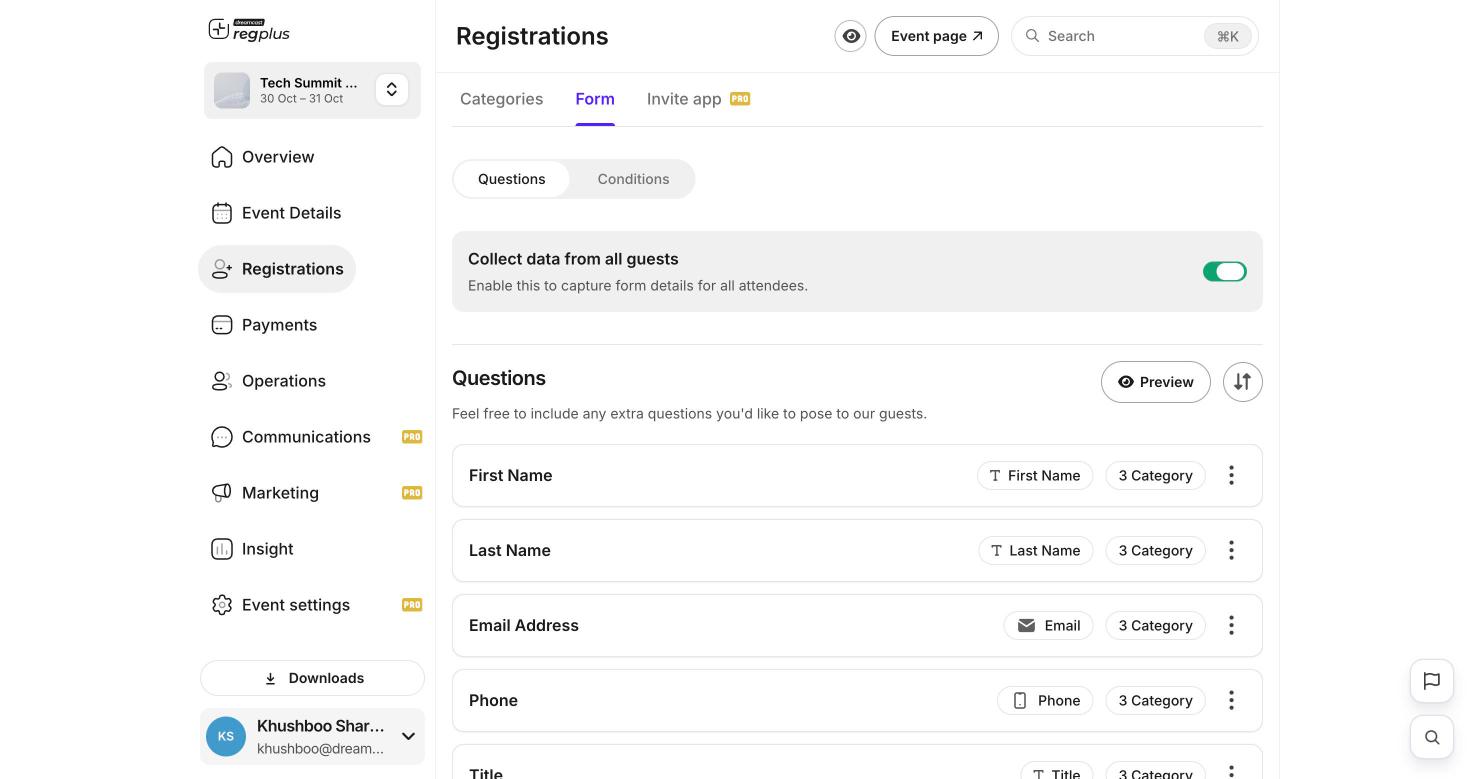Click the Registrations person-plus icon
This screenshot has height=779, width=1470.
click(222, 269)
